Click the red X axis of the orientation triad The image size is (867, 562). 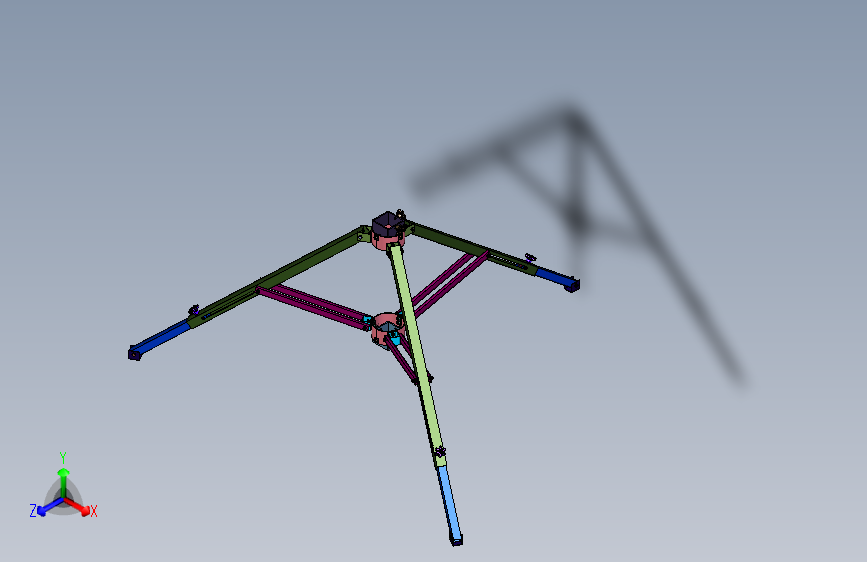tap(77, 506)
